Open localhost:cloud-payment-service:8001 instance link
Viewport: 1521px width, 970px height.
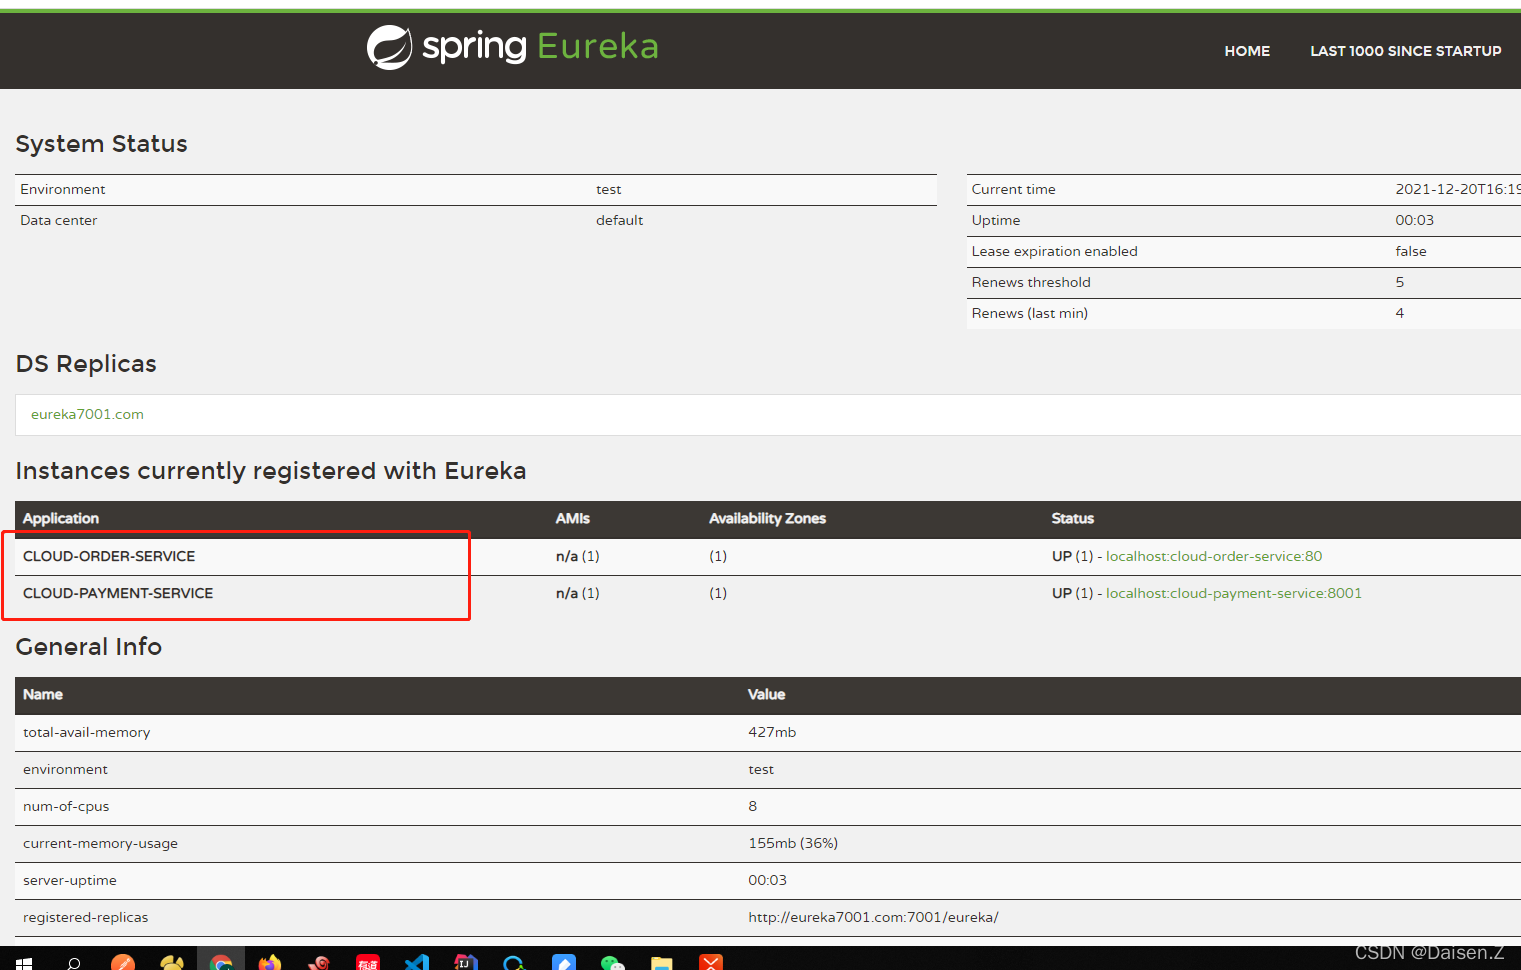pos(1234,593)
